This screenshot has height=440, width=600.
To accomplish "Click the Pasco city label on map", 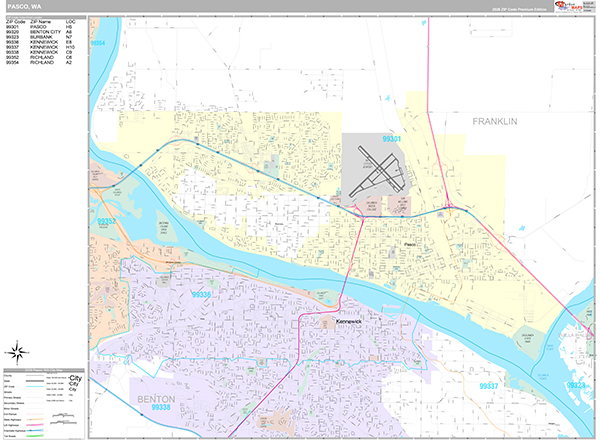I will [408, 243].
